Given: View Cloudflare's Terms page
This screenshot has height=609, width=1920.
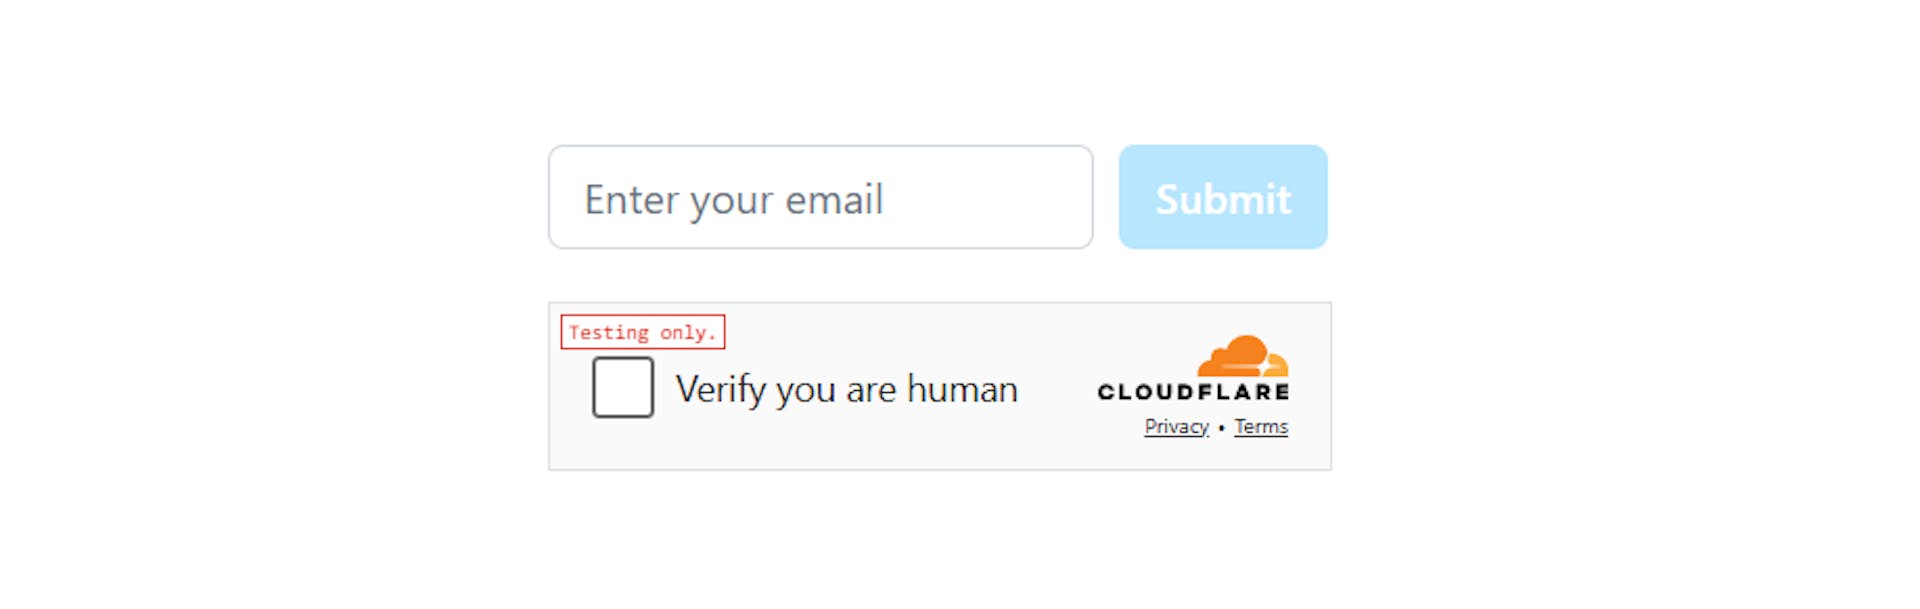Looking at the screenshot, I should (1260, 426).
